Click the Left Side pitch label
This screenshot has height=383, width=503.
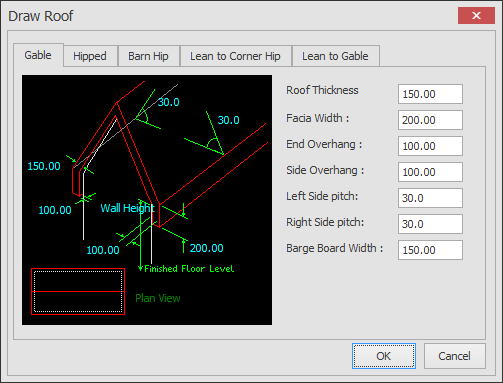tap(322, 196)
